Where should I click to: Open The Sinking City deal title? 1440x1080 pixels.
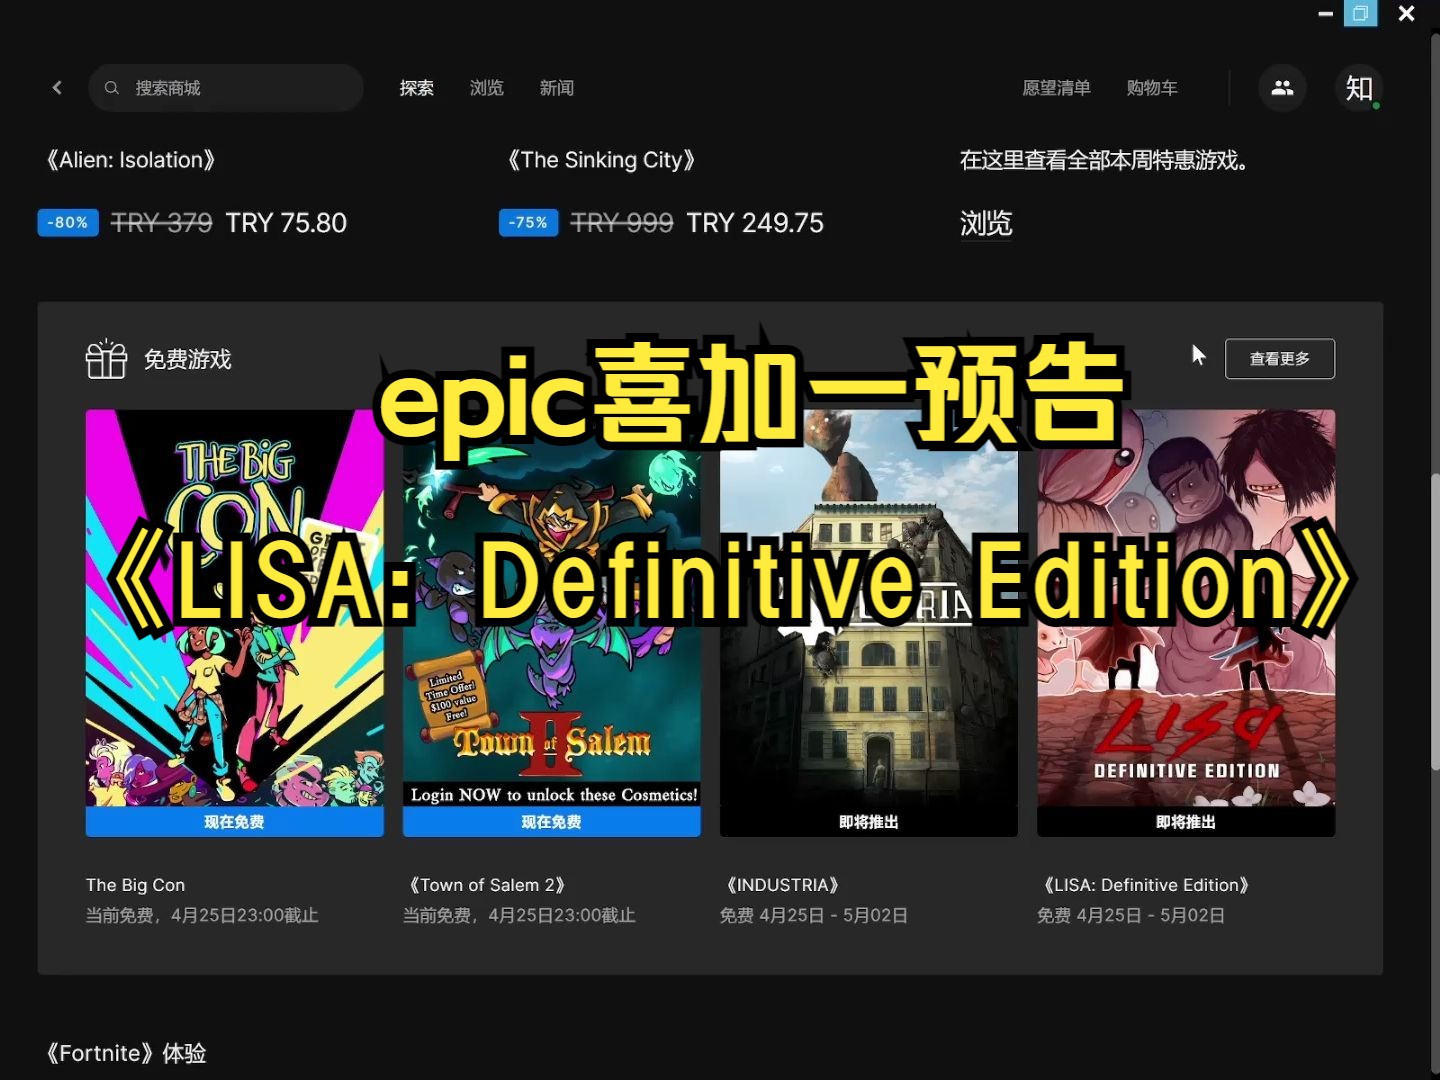(601, 160)
